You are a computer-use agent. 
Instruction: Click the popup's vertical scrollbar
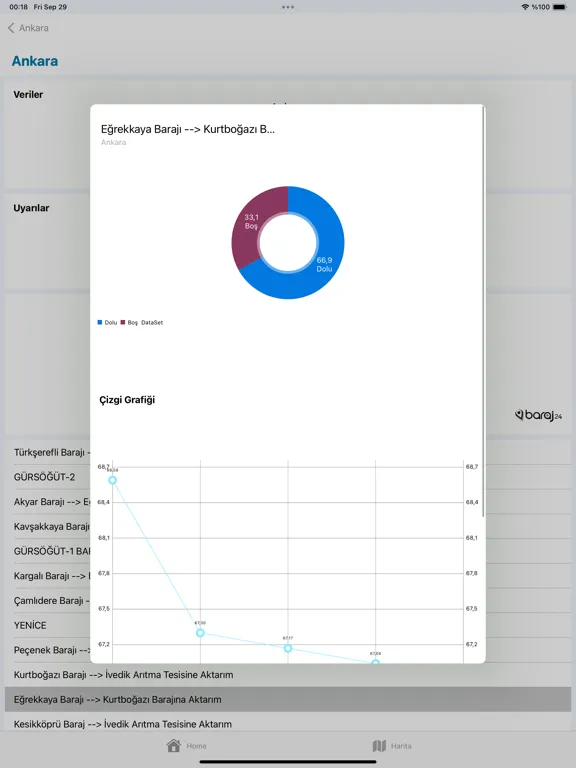pos(483,311)
